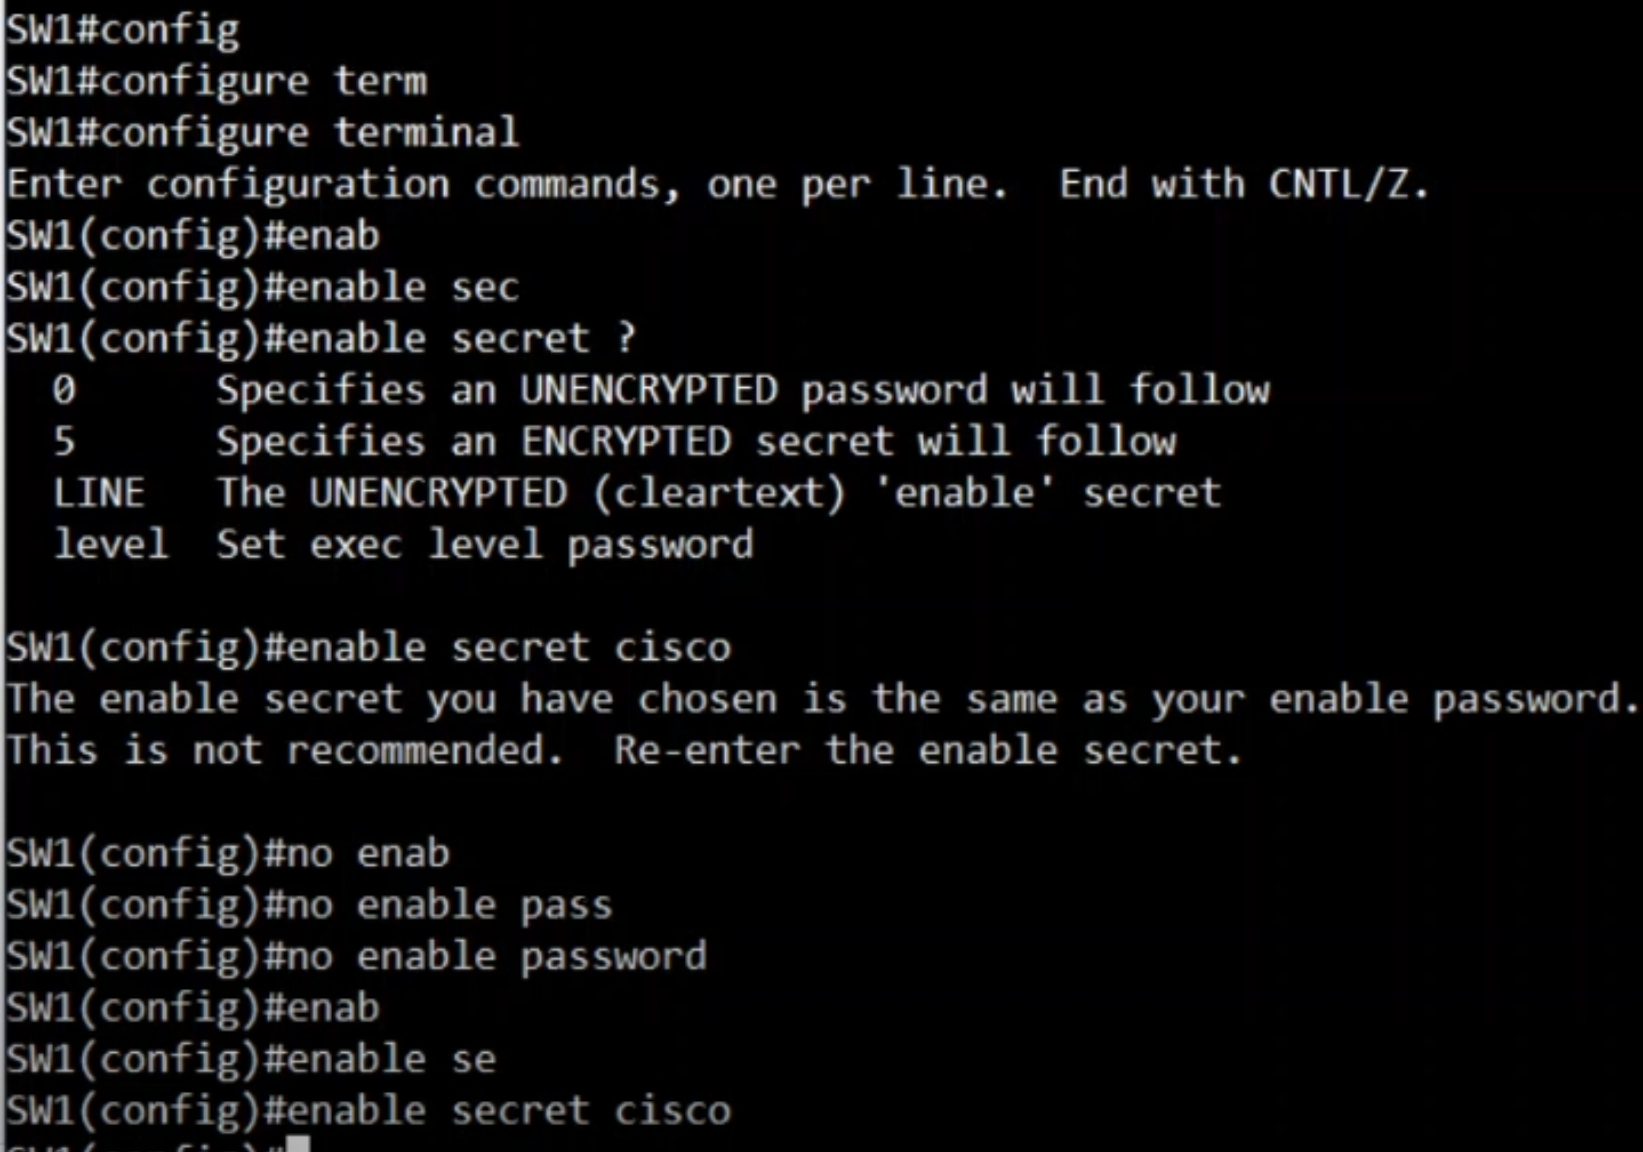Click the first 'enable secret cisco' command

pyautogui.click(x=369, y=648)
